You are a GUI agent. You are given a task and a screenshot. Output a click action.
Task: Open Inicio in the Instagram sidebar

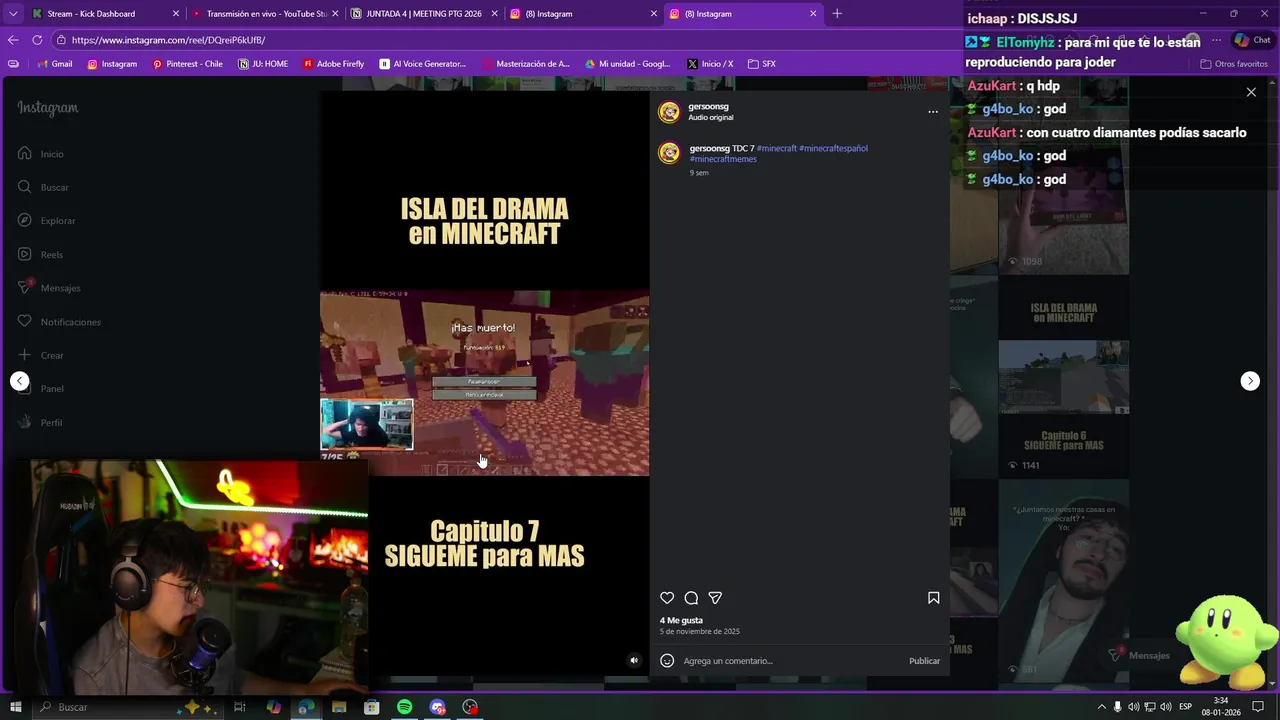pos(40,154)
